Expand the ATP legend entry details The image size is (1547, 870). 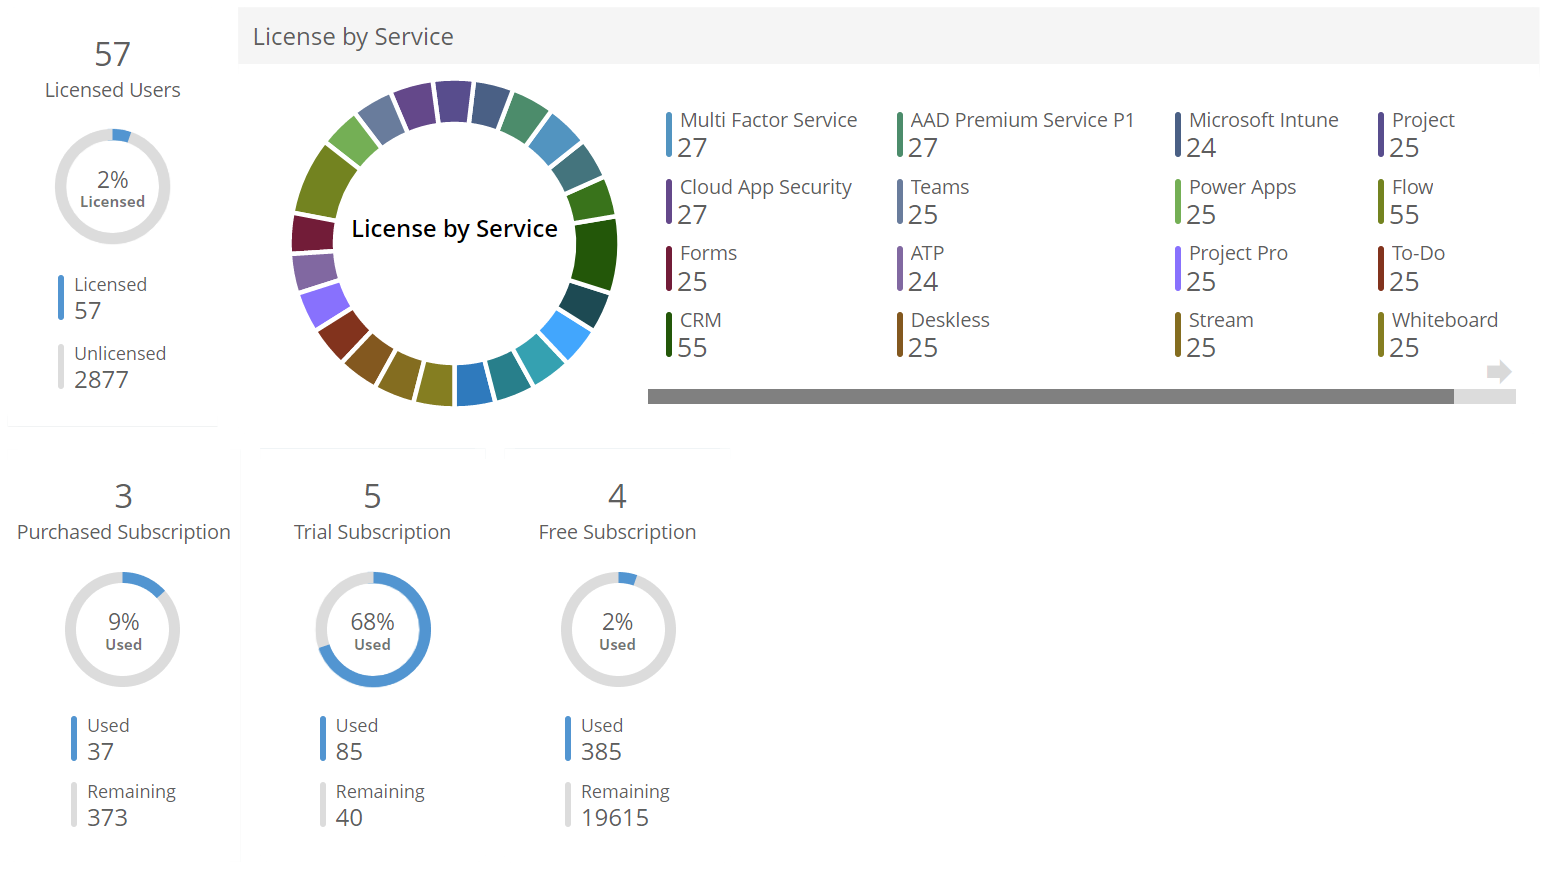(x=901, y=267)
